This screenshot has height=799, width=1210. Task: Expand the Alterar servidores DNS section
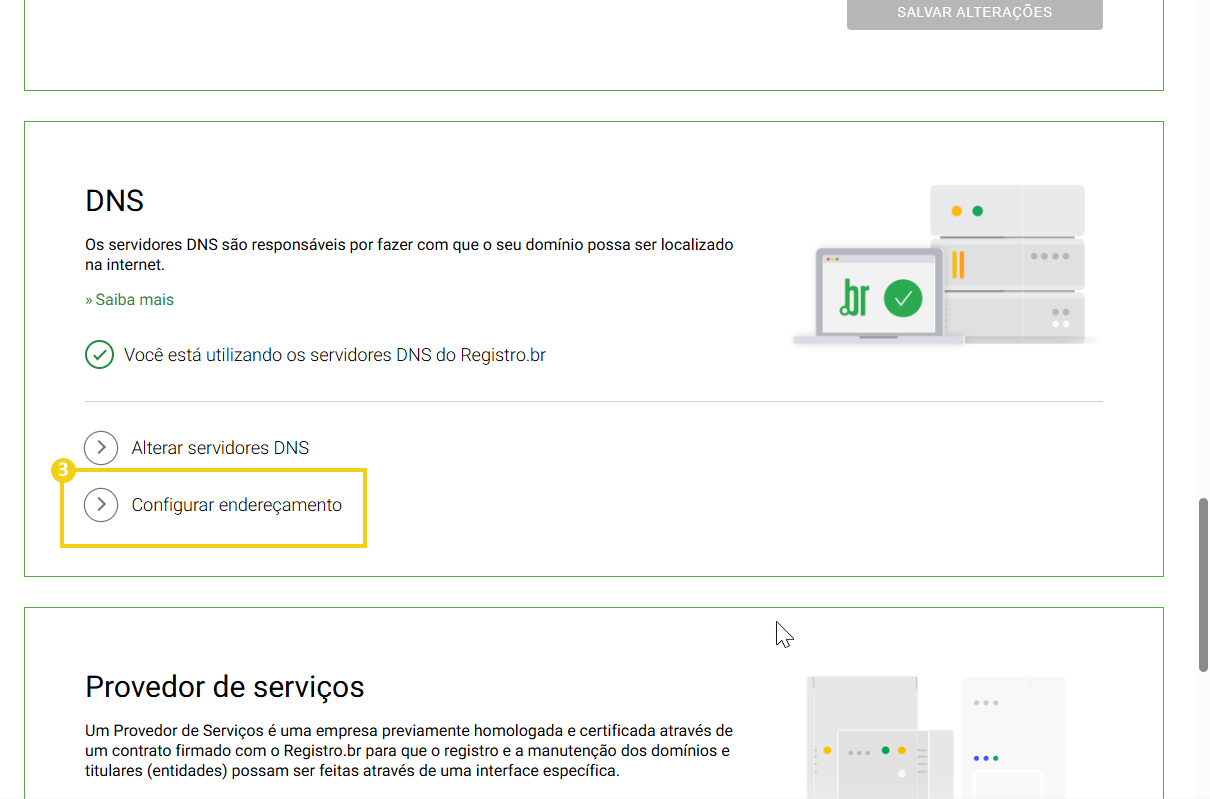click(x=220, y=448)
